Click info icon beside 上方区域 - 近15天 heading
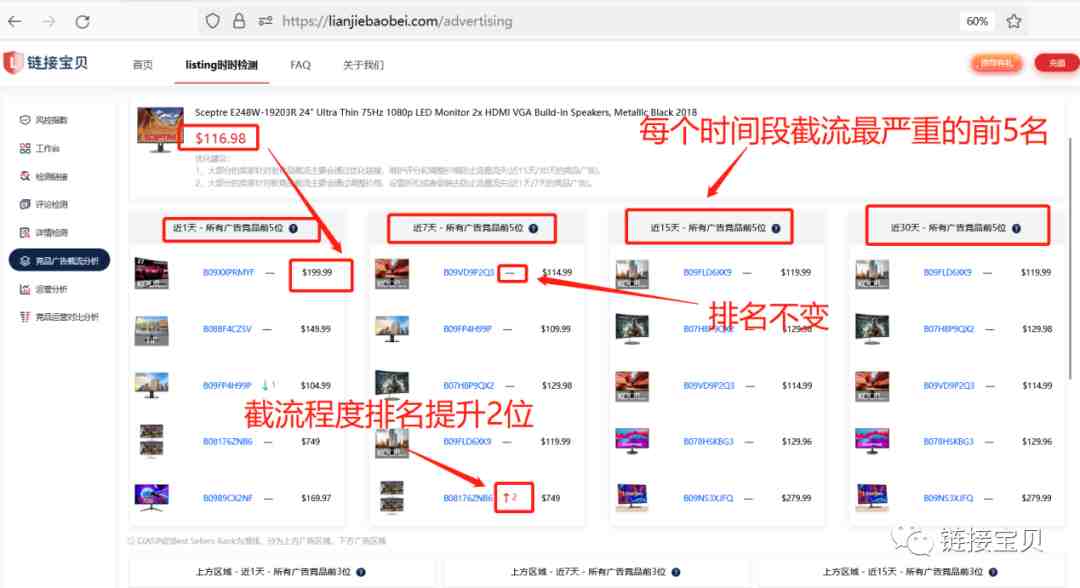 pos(993,572)
